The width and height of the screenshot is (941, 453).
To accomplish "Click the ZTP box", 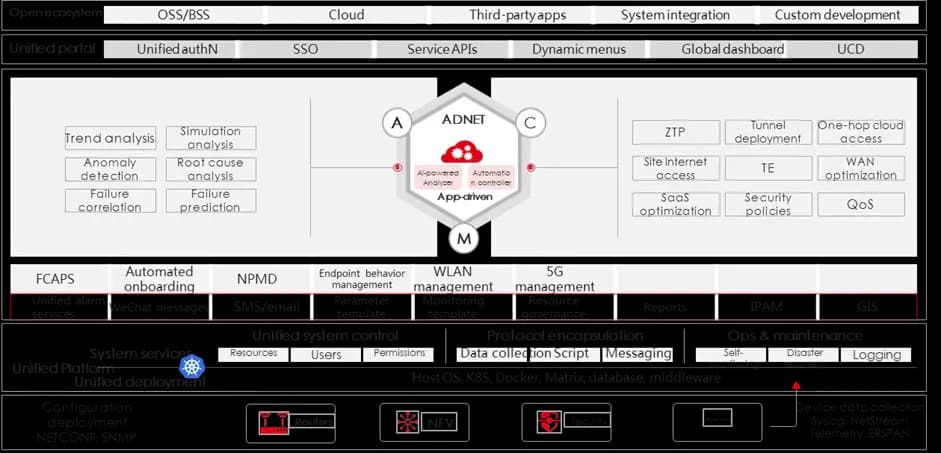I will (676, 132).
